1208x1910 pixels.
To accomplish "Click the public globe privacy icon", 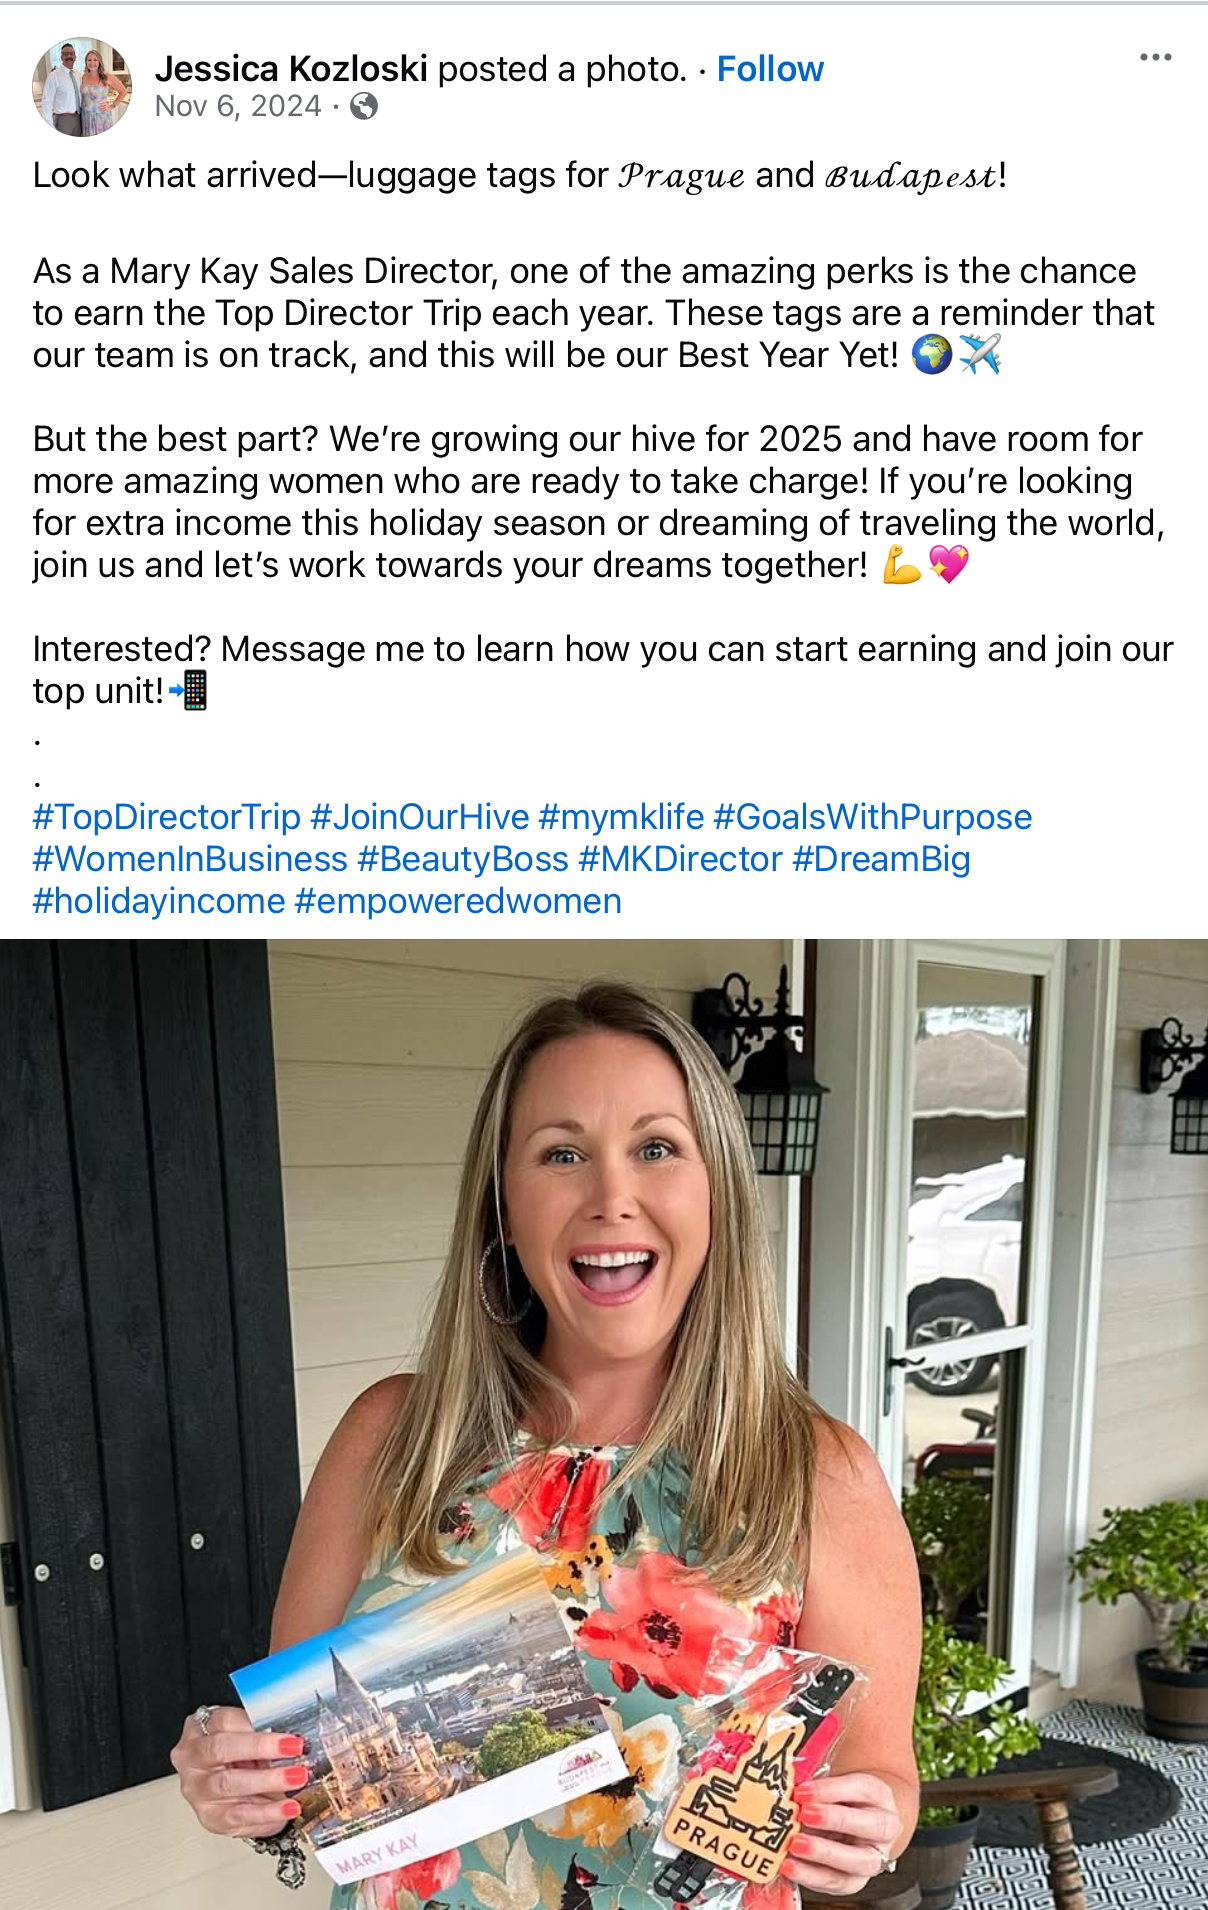I will (364, 106).
